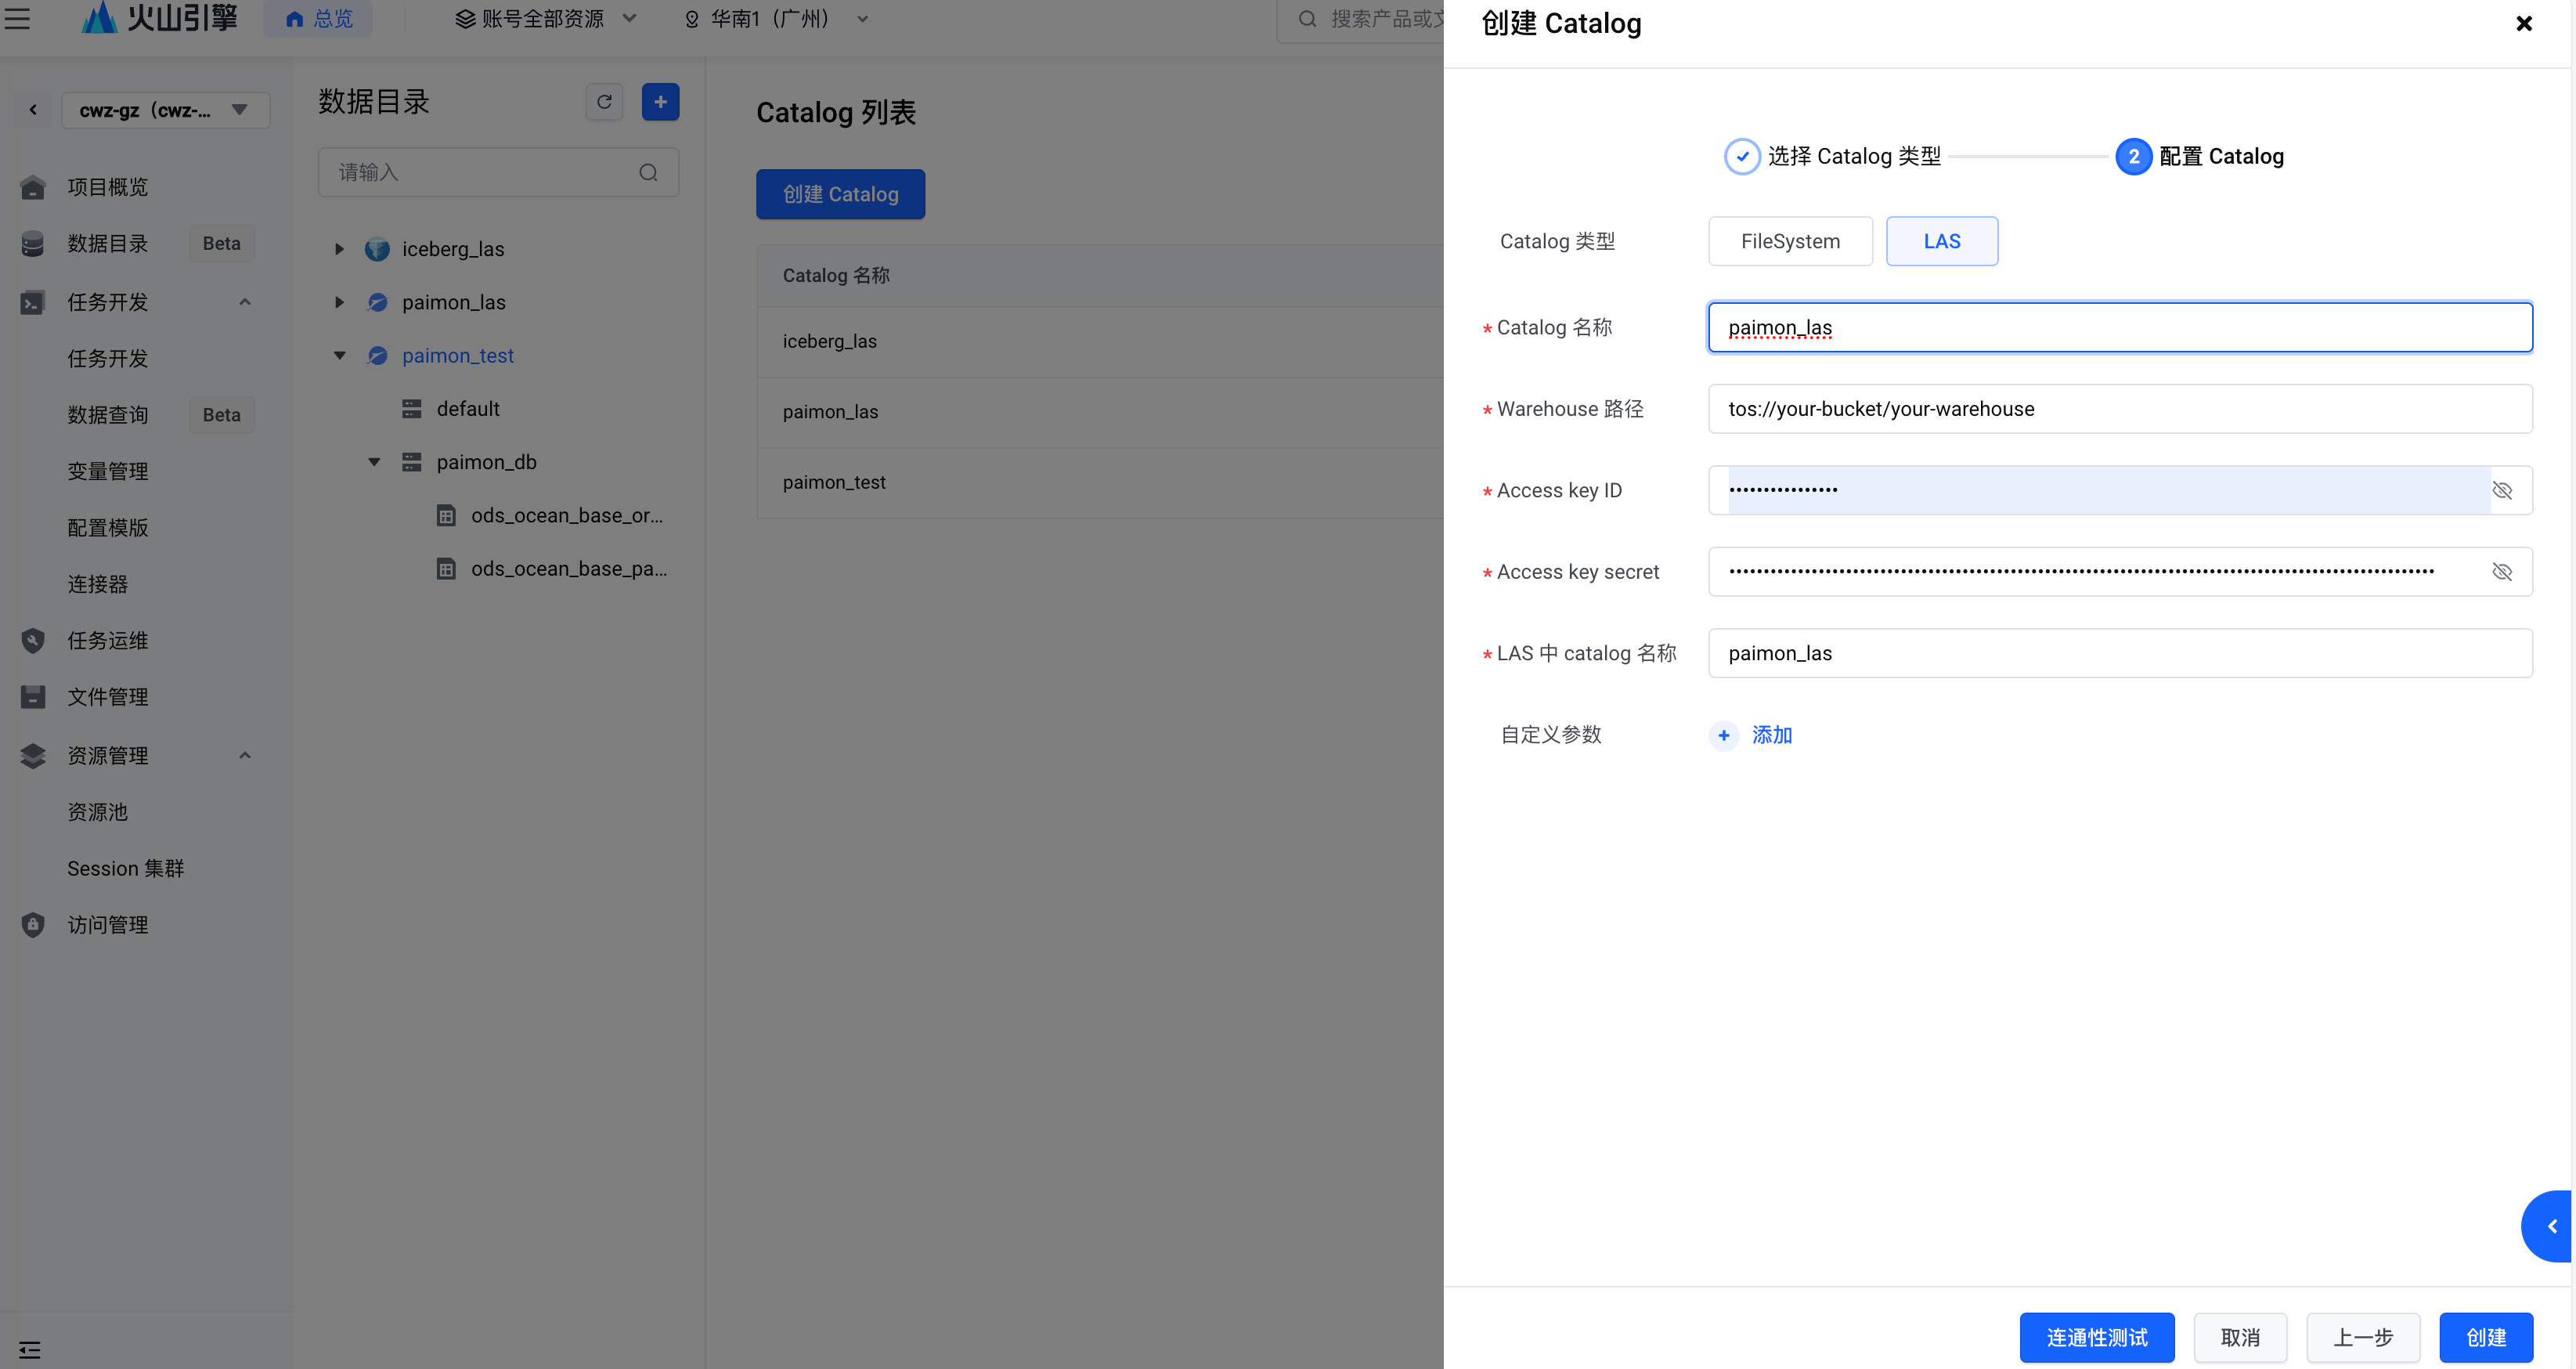Open 任务运维 in the sidebar
This screenshot has height=1369, width=2576.
[x=107, y=640]
